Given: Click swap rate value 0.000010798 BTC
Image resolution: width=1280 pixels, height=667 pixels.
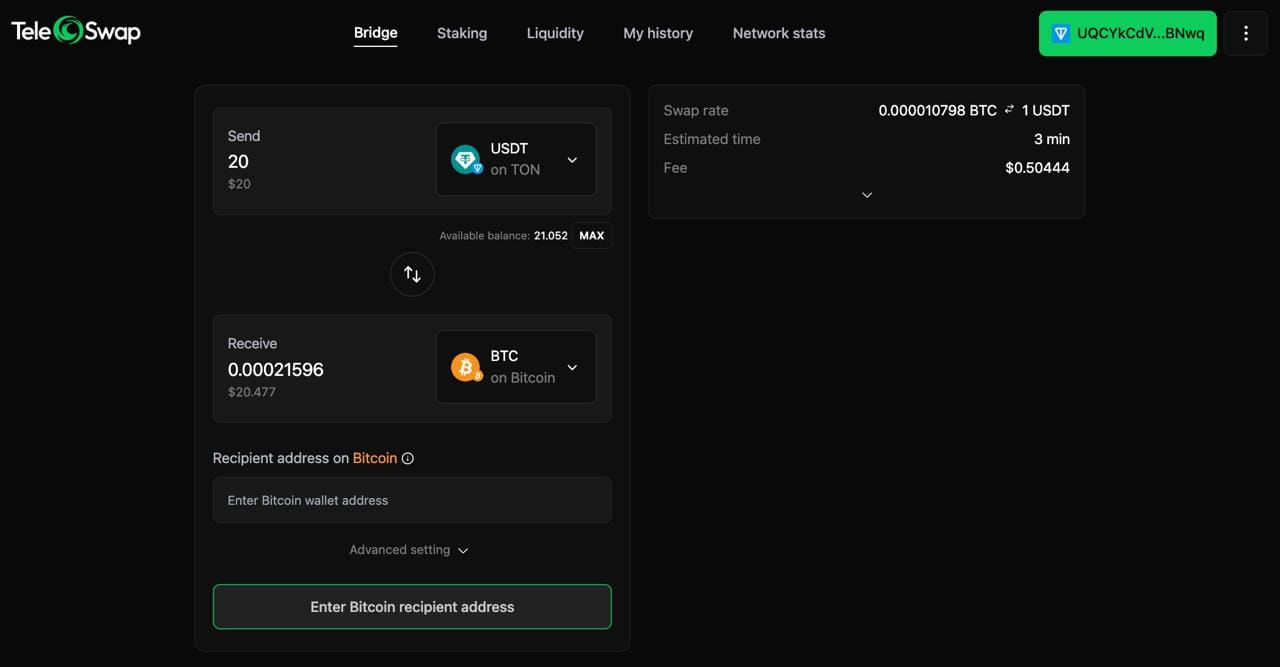Looking at the screenshot, I should coord(938,110).
